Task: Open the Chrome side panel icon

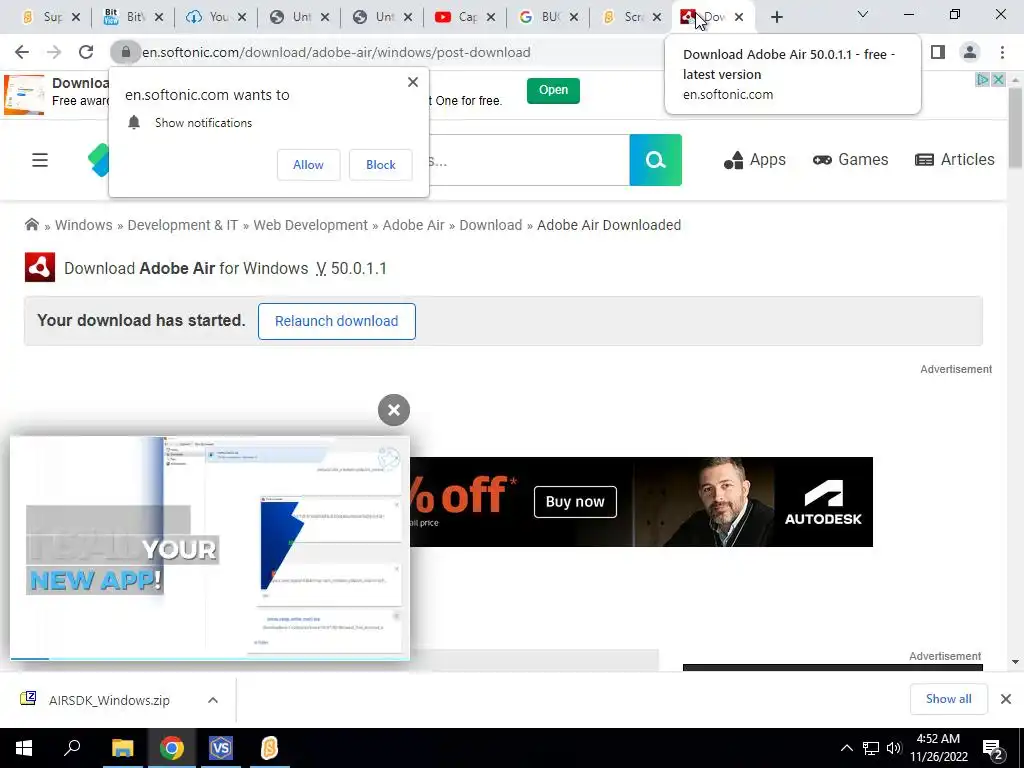Action: [x=938, y=52]
